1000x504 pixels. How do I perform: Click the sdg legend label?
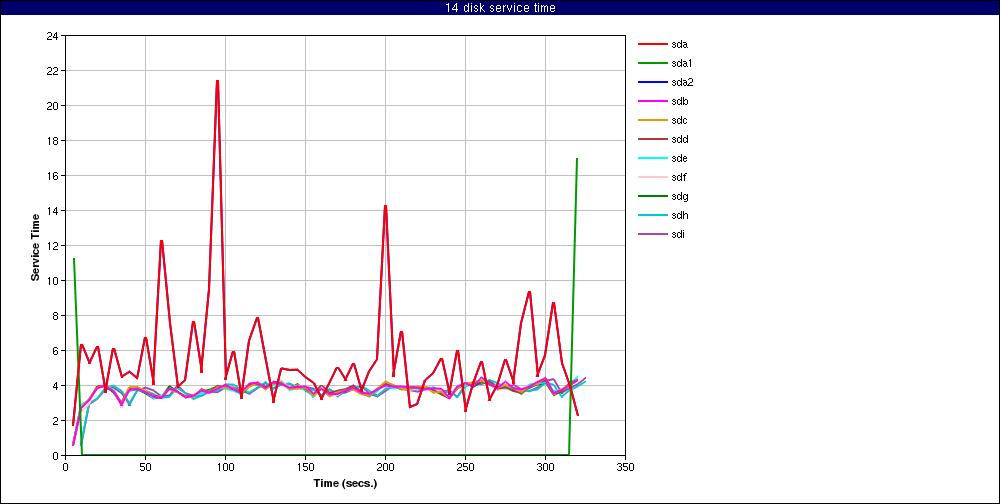click(679, 196)
